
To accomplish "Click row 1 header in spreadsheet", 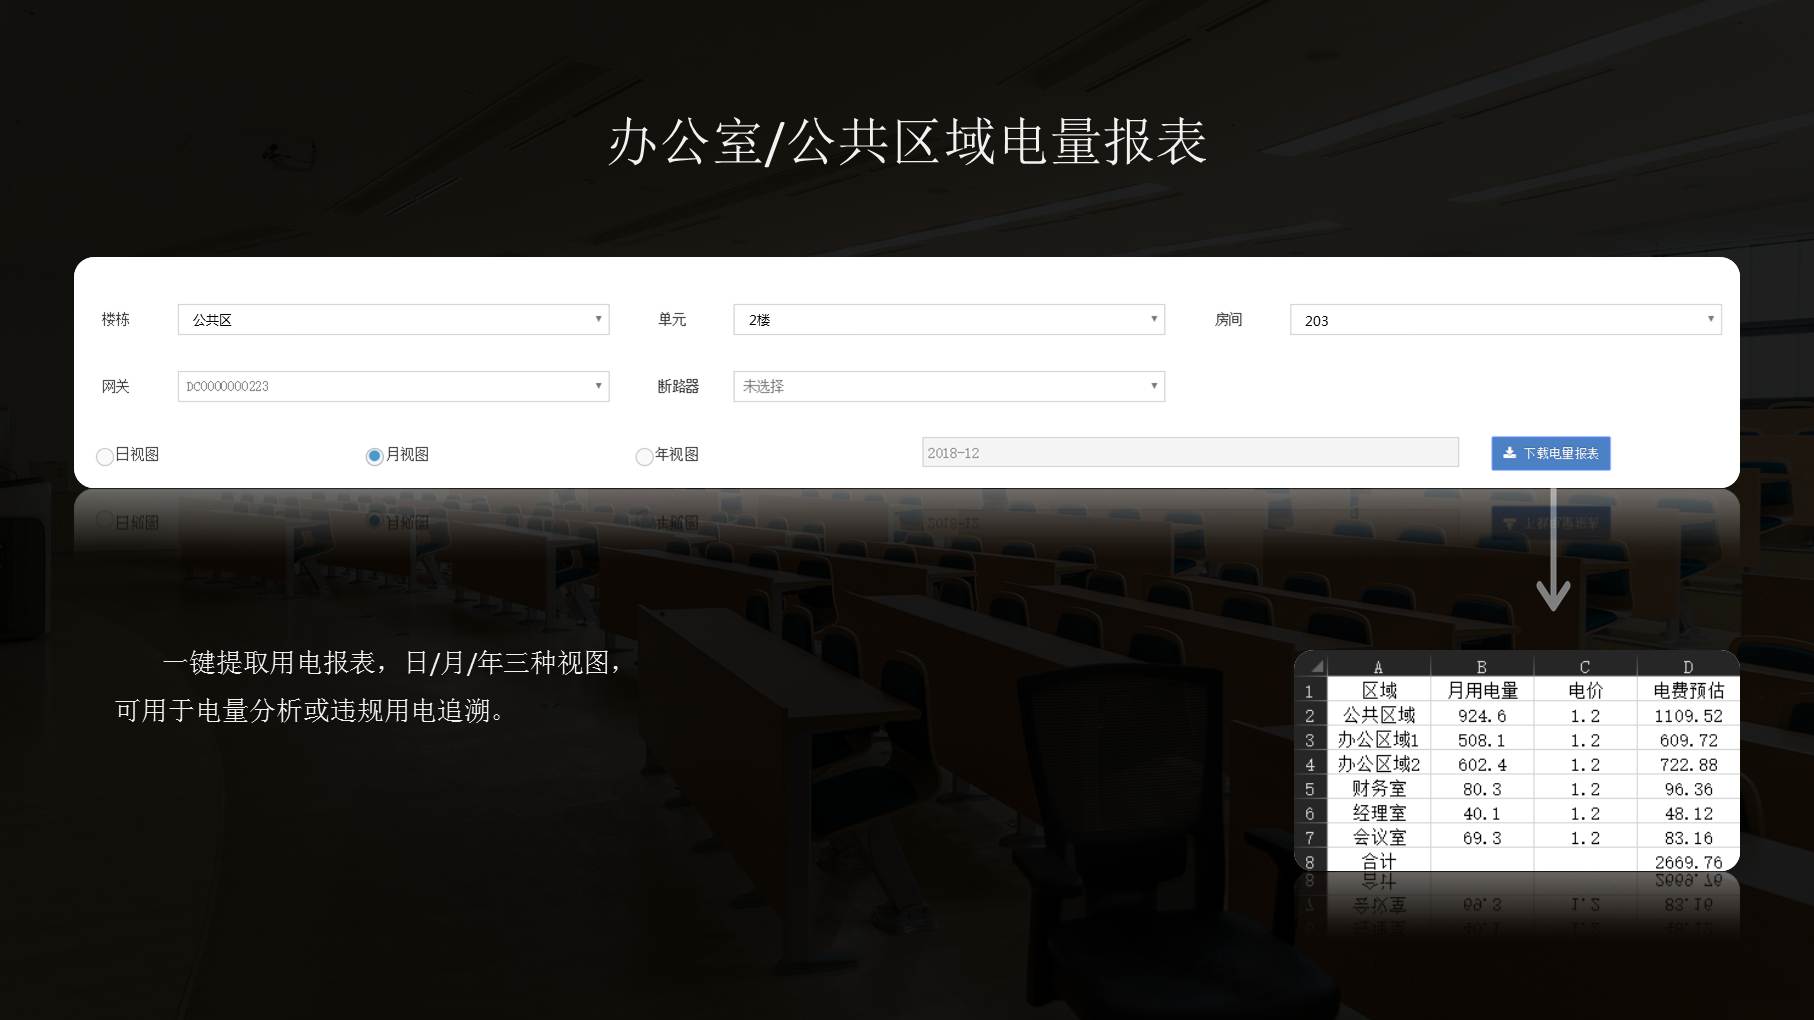I will [1309, 691].
